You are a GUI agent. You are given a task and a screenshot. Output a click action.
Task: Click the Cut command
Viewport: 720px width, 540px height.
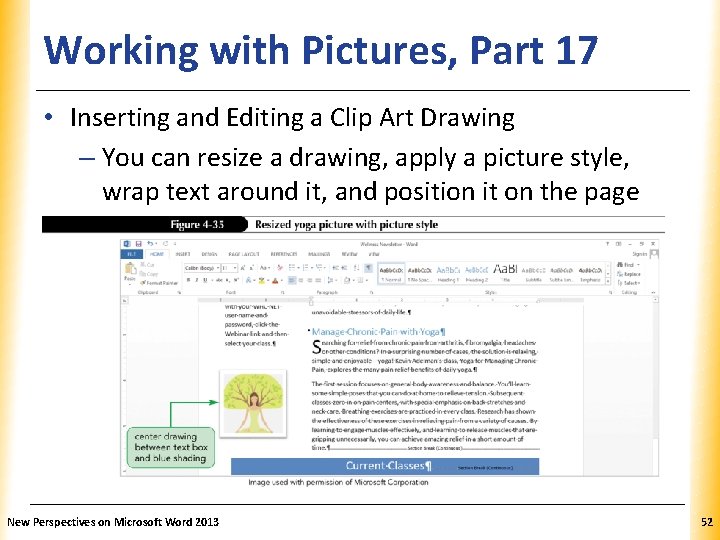point(147,265)
